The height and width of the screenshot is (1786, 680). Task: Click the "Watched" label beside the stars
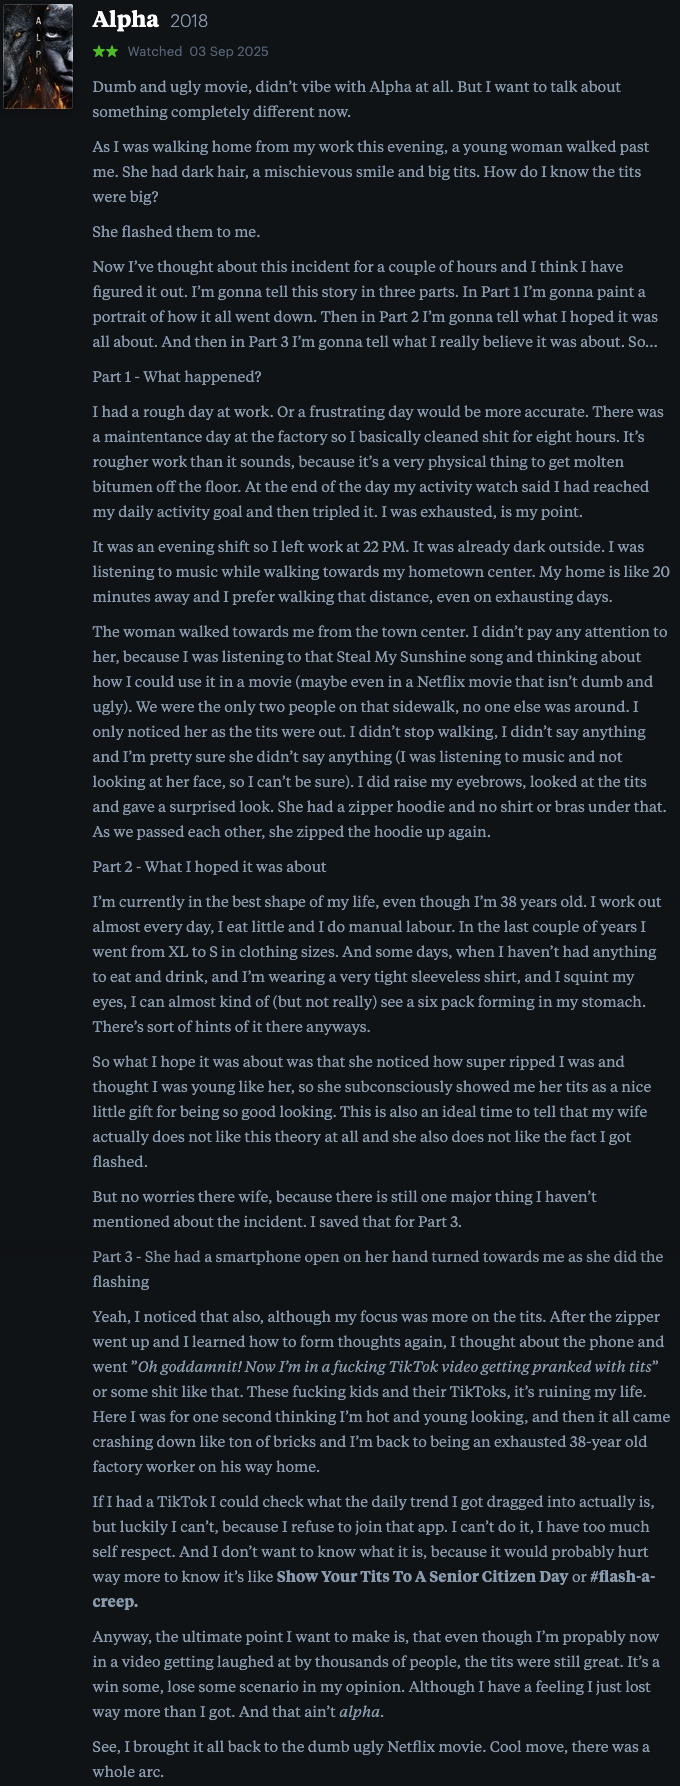pyautogui.click(x=155, y=51)
